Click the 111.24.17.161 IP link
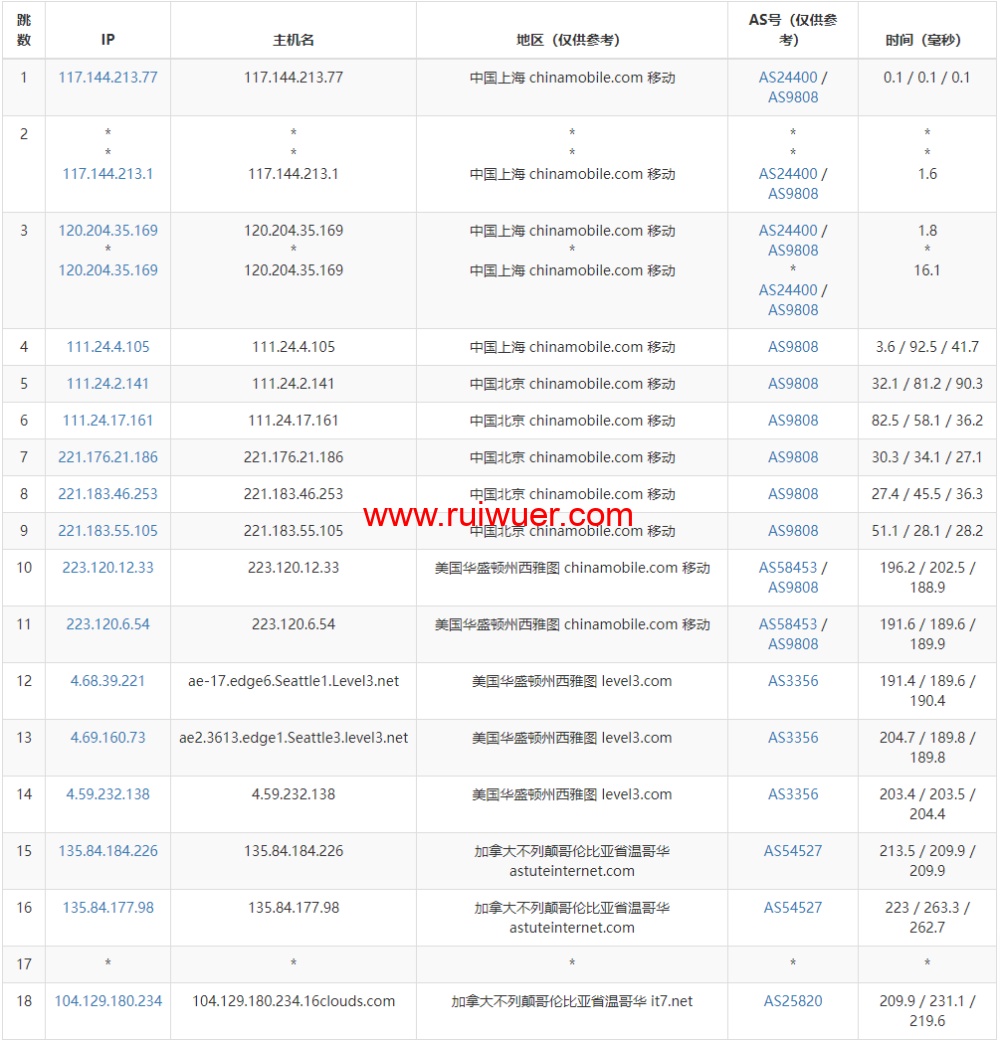 pos(108,421)
